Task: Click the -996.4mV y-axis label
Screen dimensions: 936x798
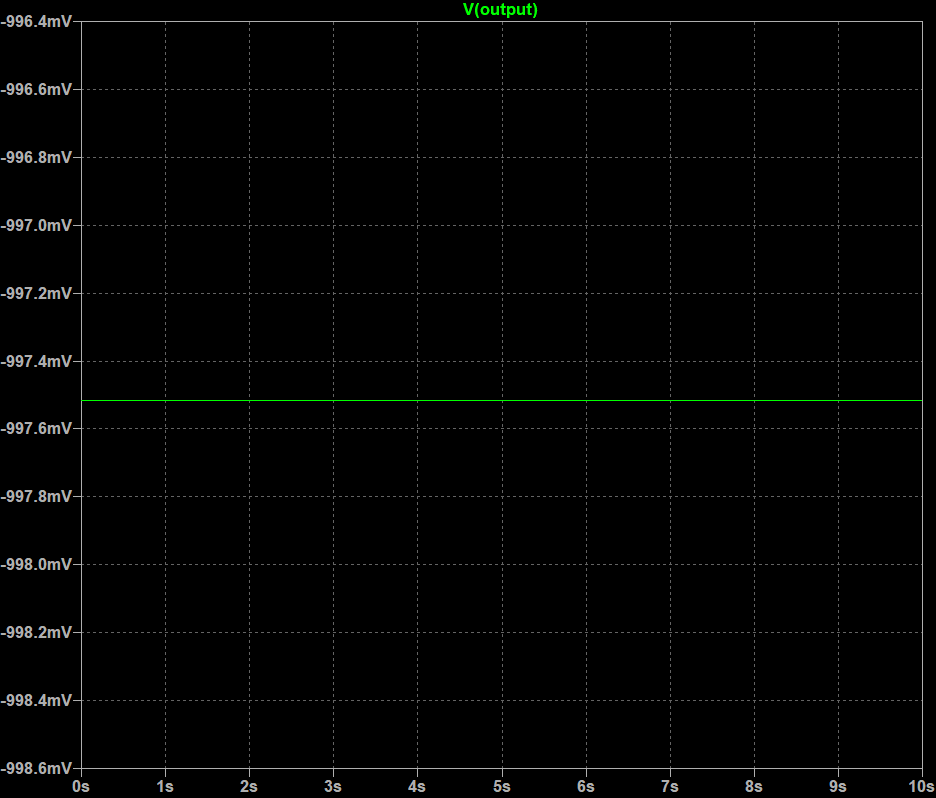Action: click(37, 22)
